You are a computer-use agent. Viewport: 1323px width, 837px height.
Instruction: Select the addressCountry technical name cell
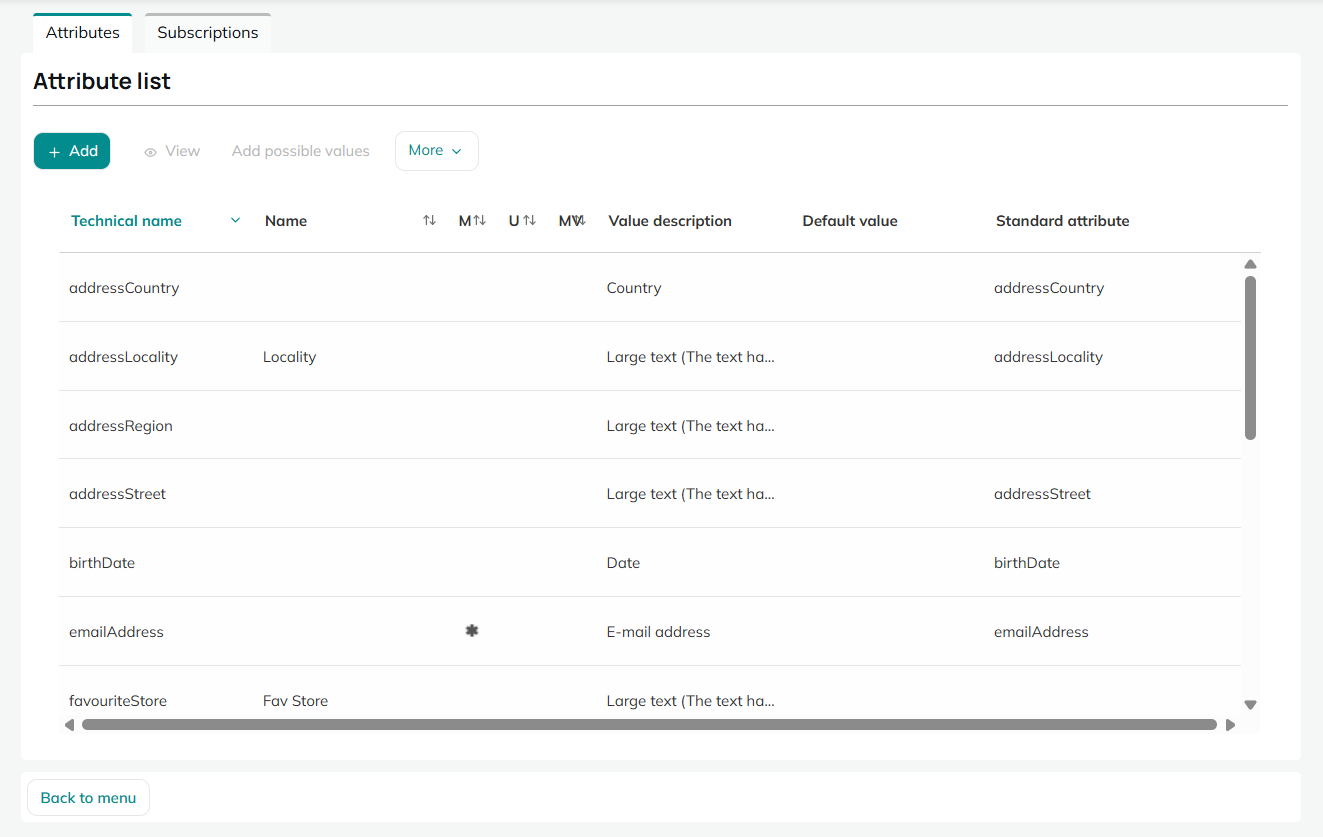pyautogui.click(x=124, y=288)
